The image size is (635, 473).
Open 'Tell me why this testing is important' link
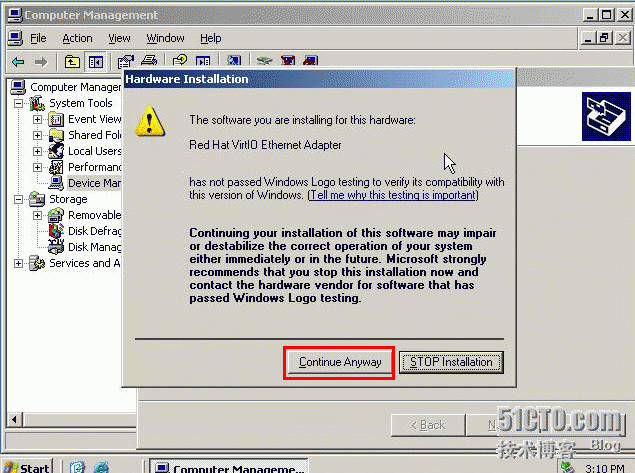[393, 195]
